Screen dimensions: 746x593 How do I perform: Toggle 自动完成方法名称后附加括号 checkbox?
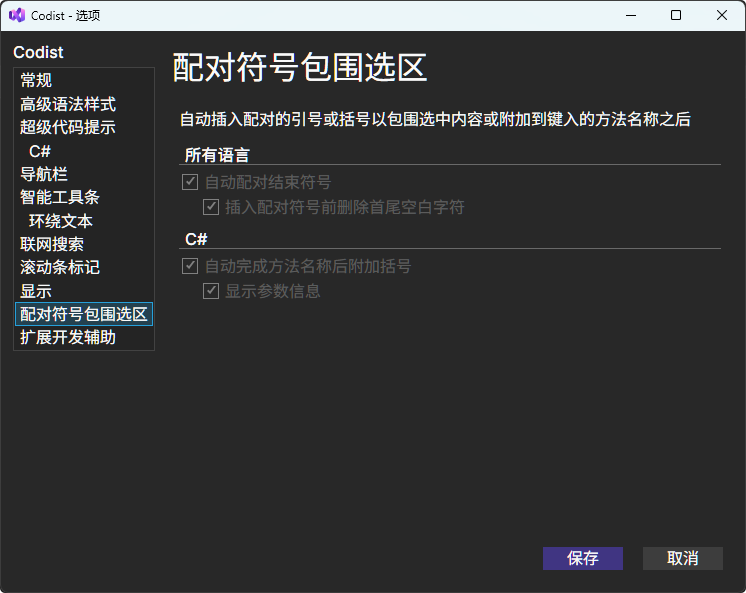coord(190,267)
